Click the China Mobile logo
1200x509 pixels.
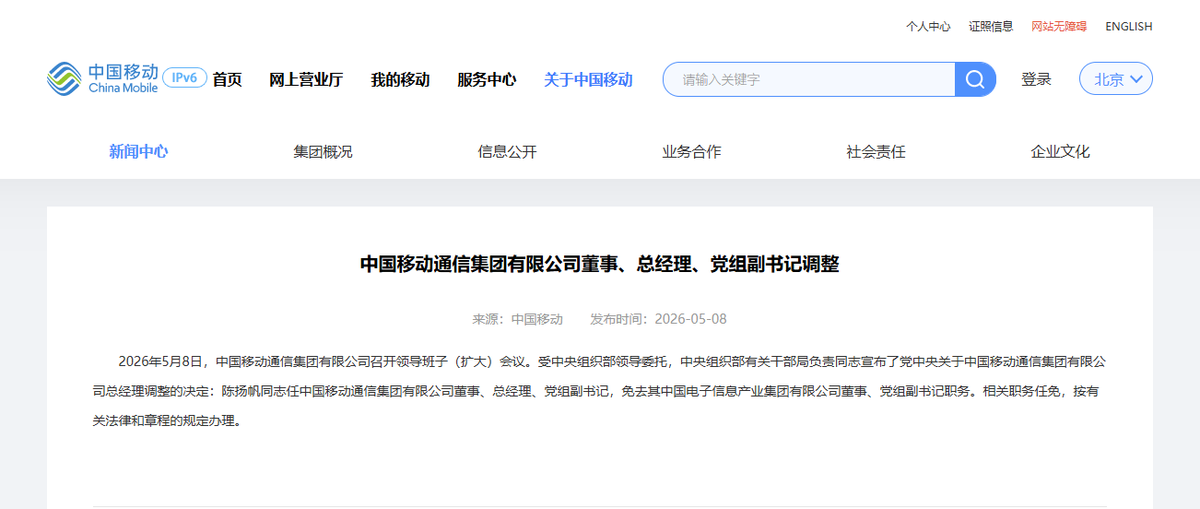pyautogui.click(x=103, y=79)
